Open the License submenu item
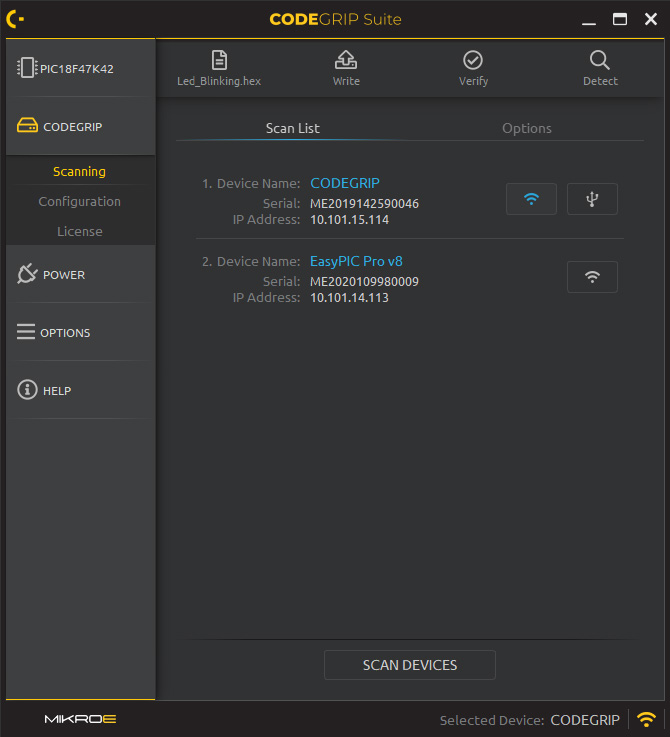 (x=79, y=231)
